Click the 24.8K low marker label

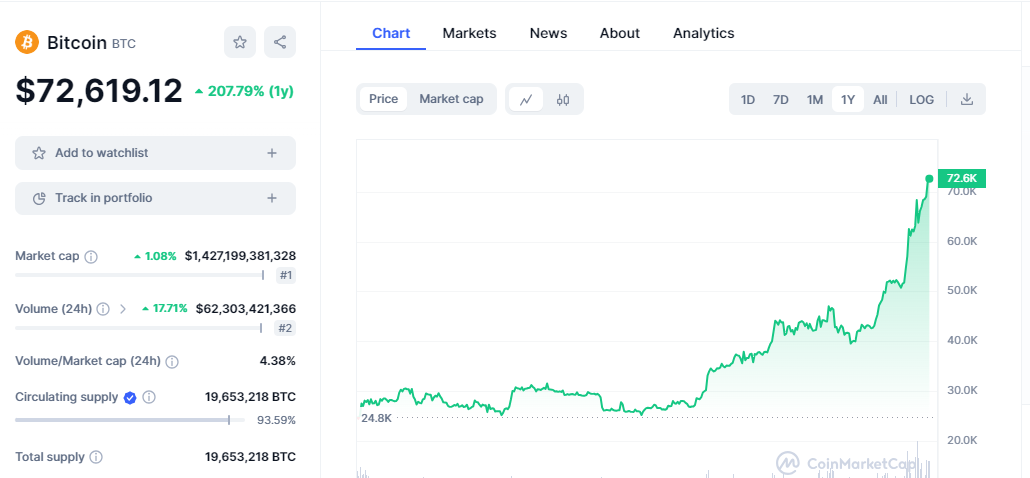(376, 418)
